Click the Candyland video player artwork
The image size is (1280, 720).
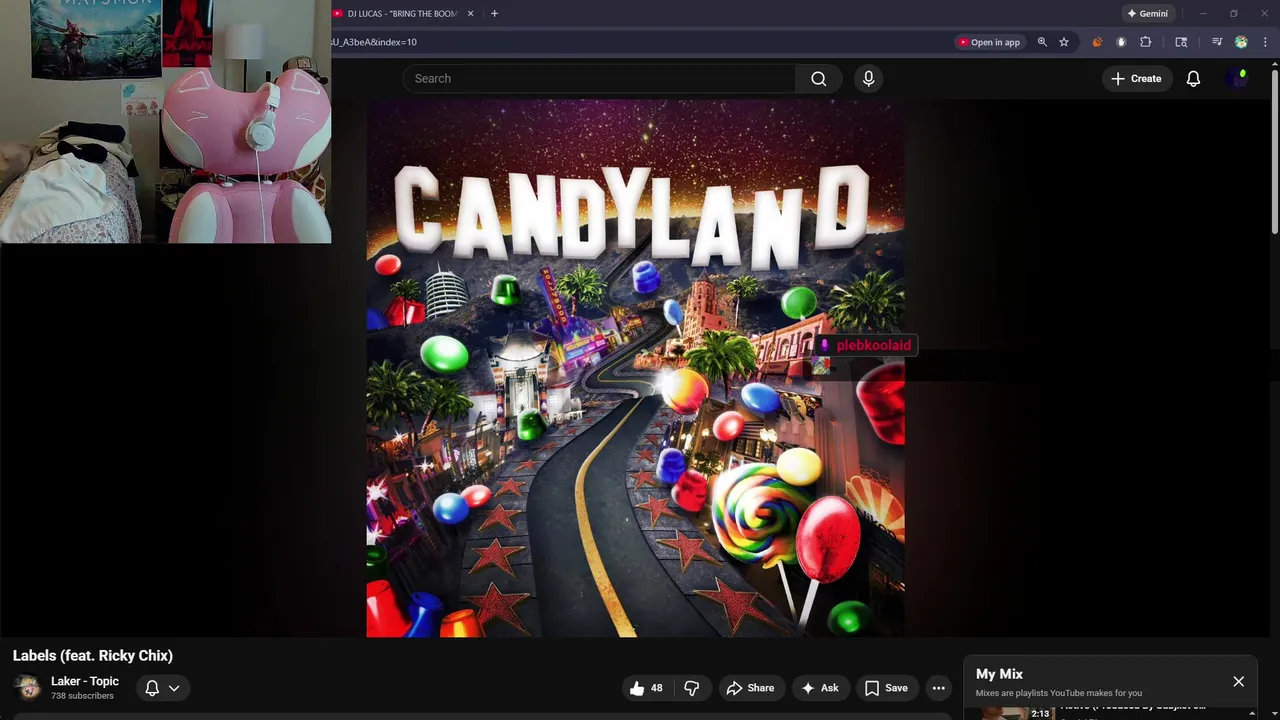635,368
